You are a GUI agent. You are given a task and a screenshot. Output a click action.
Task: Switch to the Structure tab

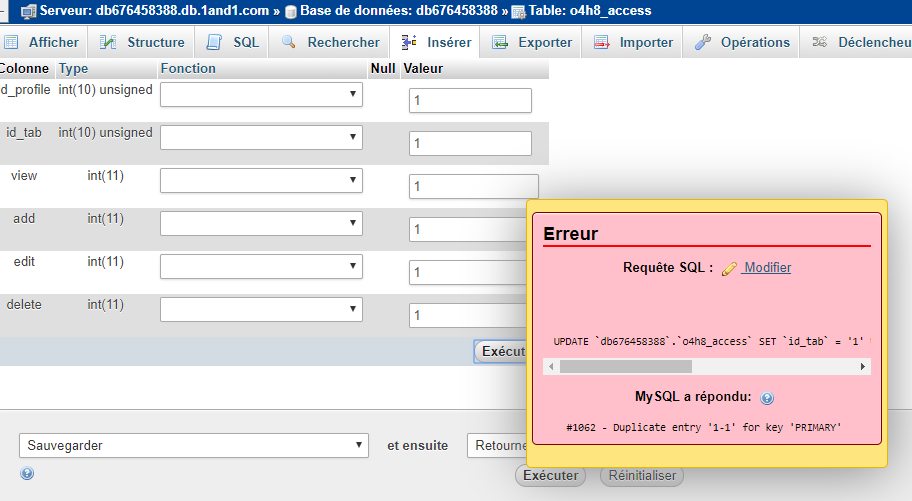click(141, 42)
